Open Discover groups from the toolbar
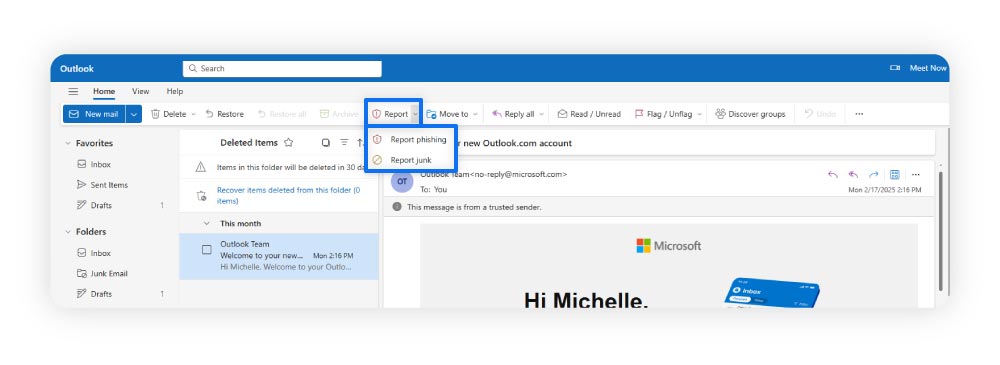 click(x=750, y=114)
